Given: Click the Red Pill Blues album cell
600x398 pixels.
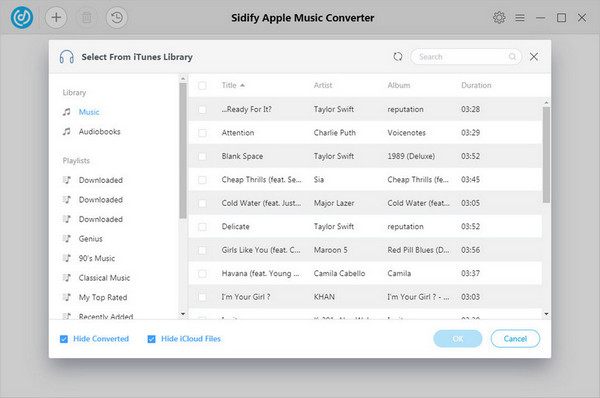Looking at the screenshot, I should (x=418, y=250).
